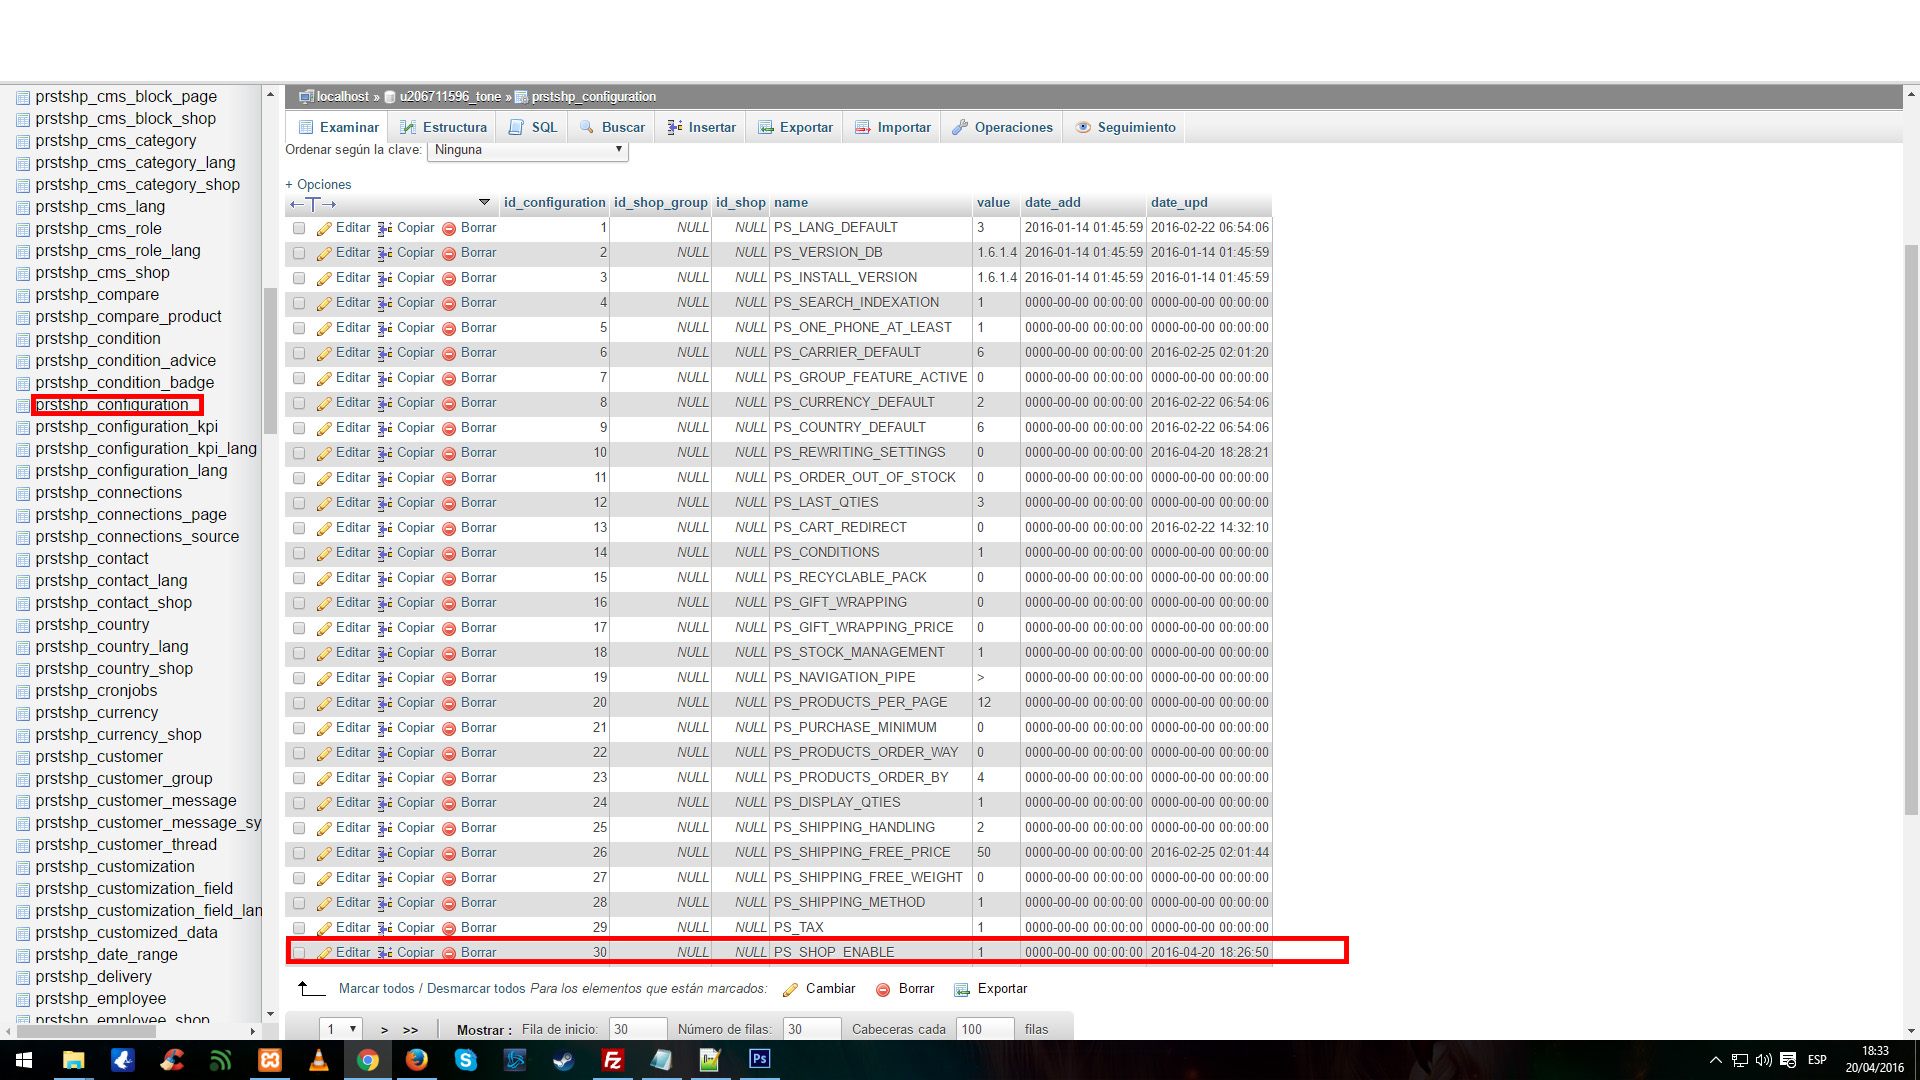Screen dimensions: 1920x1080
Task: Click the Photoshop icon in the taskbar
Action: [x=759, y=1060]
